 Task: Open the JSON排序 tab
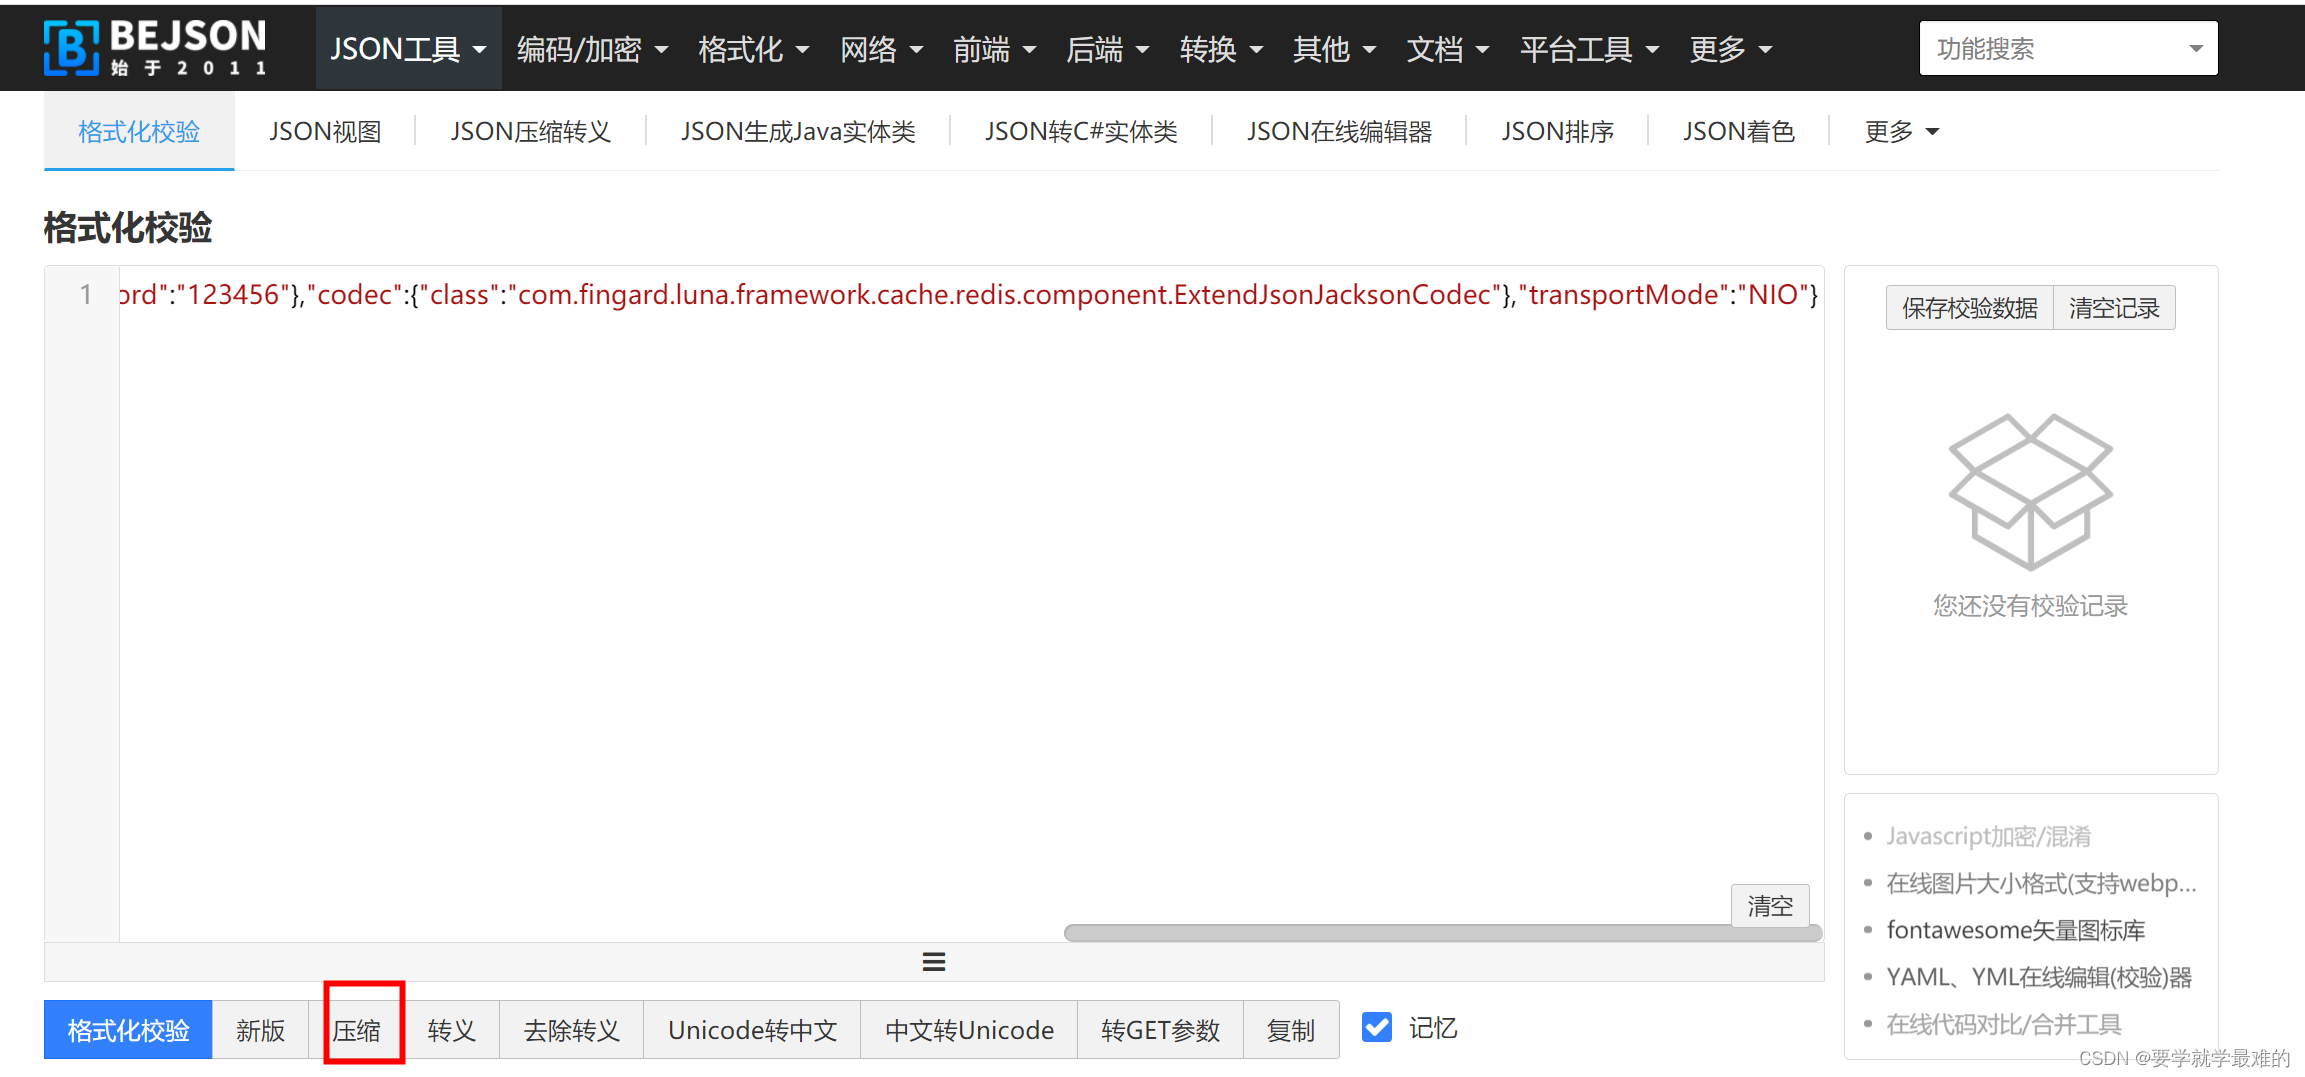point(1557,132)
